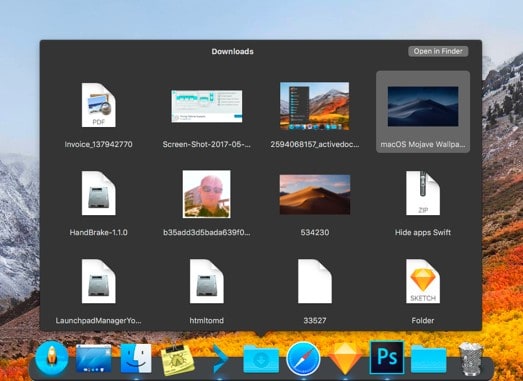Viewport: 523px width, 381px height.
Task: Open Finder from the Dock
Action: tap(136, 358)
